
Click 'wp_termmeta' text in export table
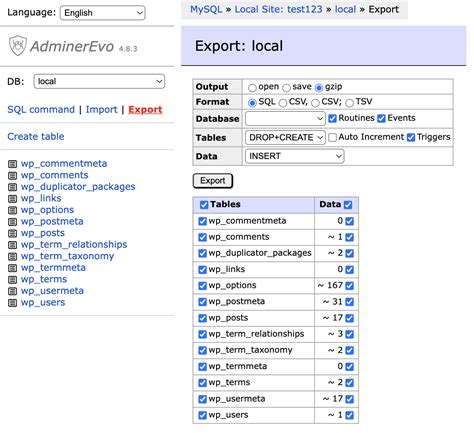coord(238,366)
